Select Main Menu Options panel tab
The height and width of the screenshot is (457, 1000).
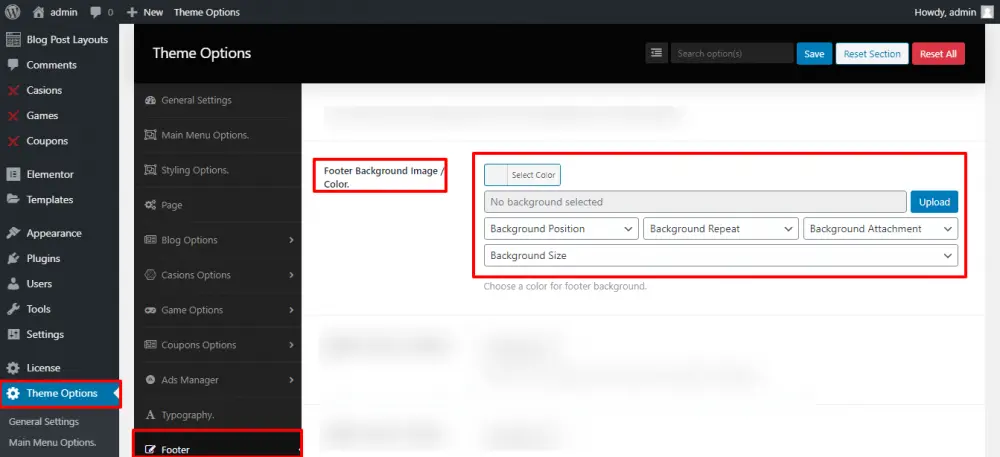(218, 135)
